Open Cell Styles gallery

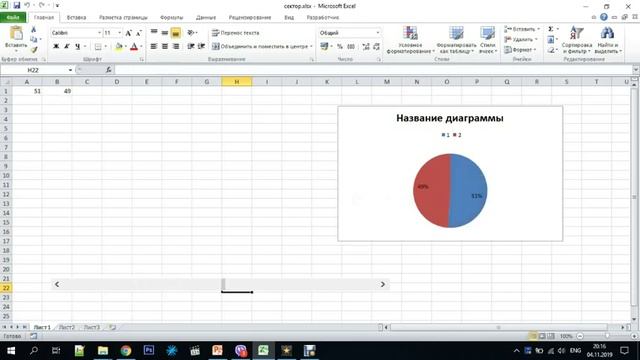click(487, 40)
